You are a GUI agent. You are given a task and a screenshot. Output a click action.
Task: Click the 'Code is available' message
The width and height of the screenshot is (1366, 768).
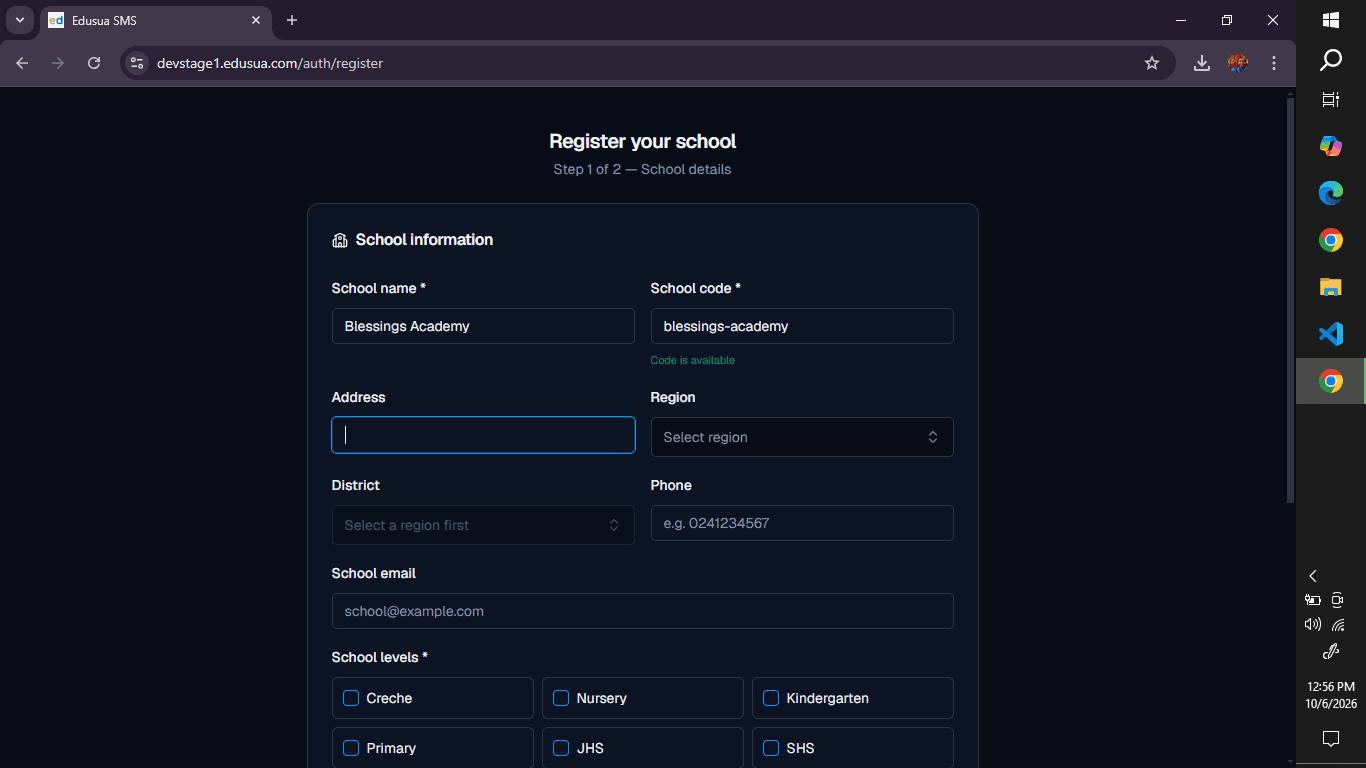point(693,360)
